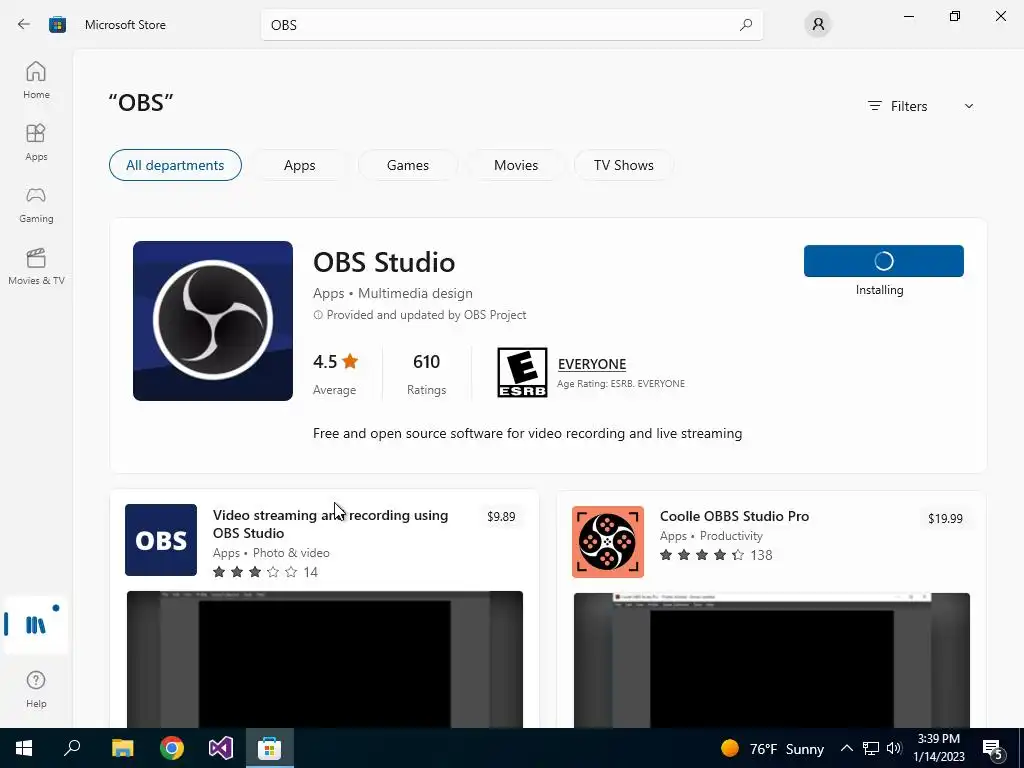Viewport: 1024px width, 768px height.
Task: Open the notification center icon
Action: click(993, 748)
